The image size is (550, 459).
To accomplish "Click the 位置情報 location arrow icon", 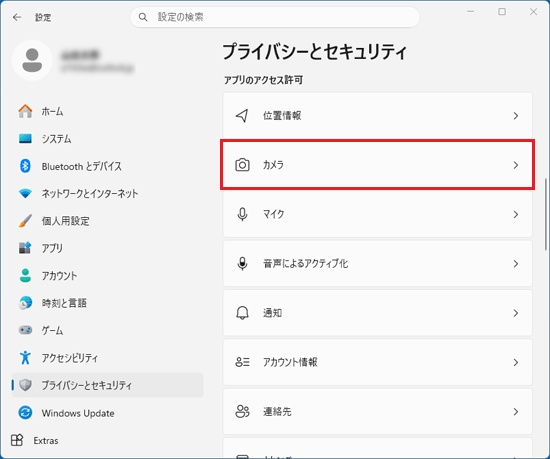I will pos(242,115).
